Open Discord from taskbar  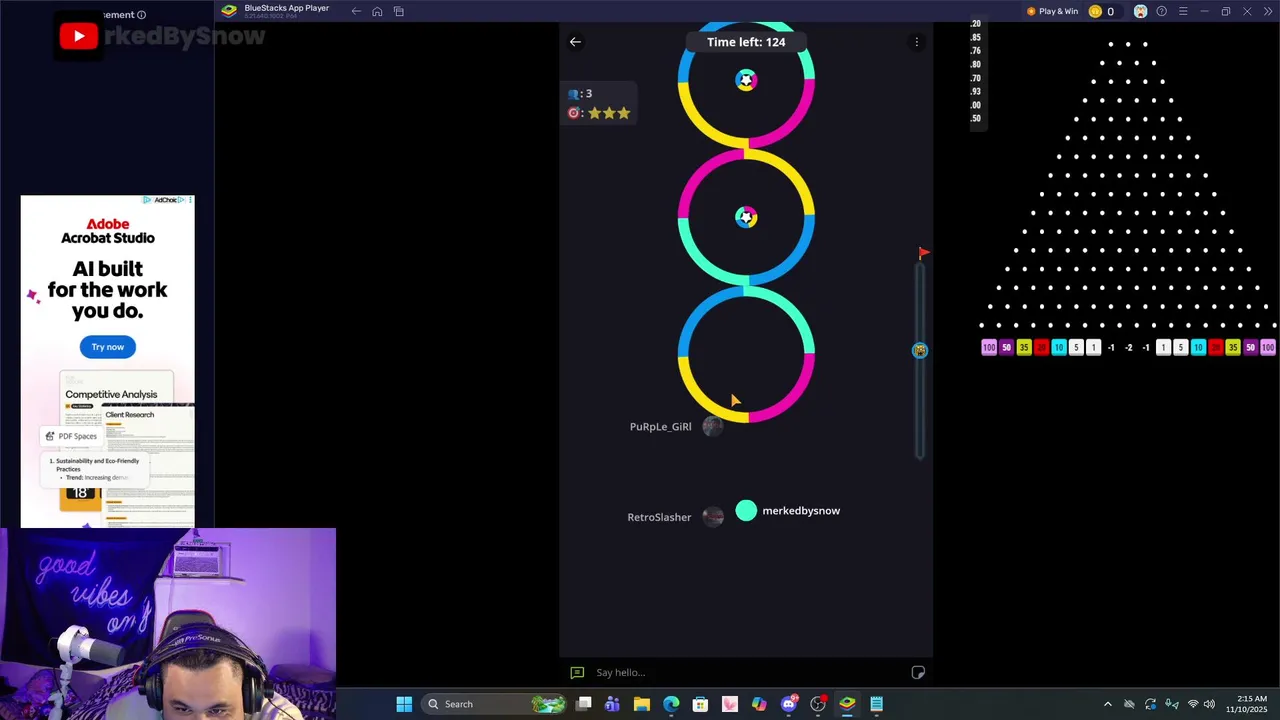(x=788, y=704)
